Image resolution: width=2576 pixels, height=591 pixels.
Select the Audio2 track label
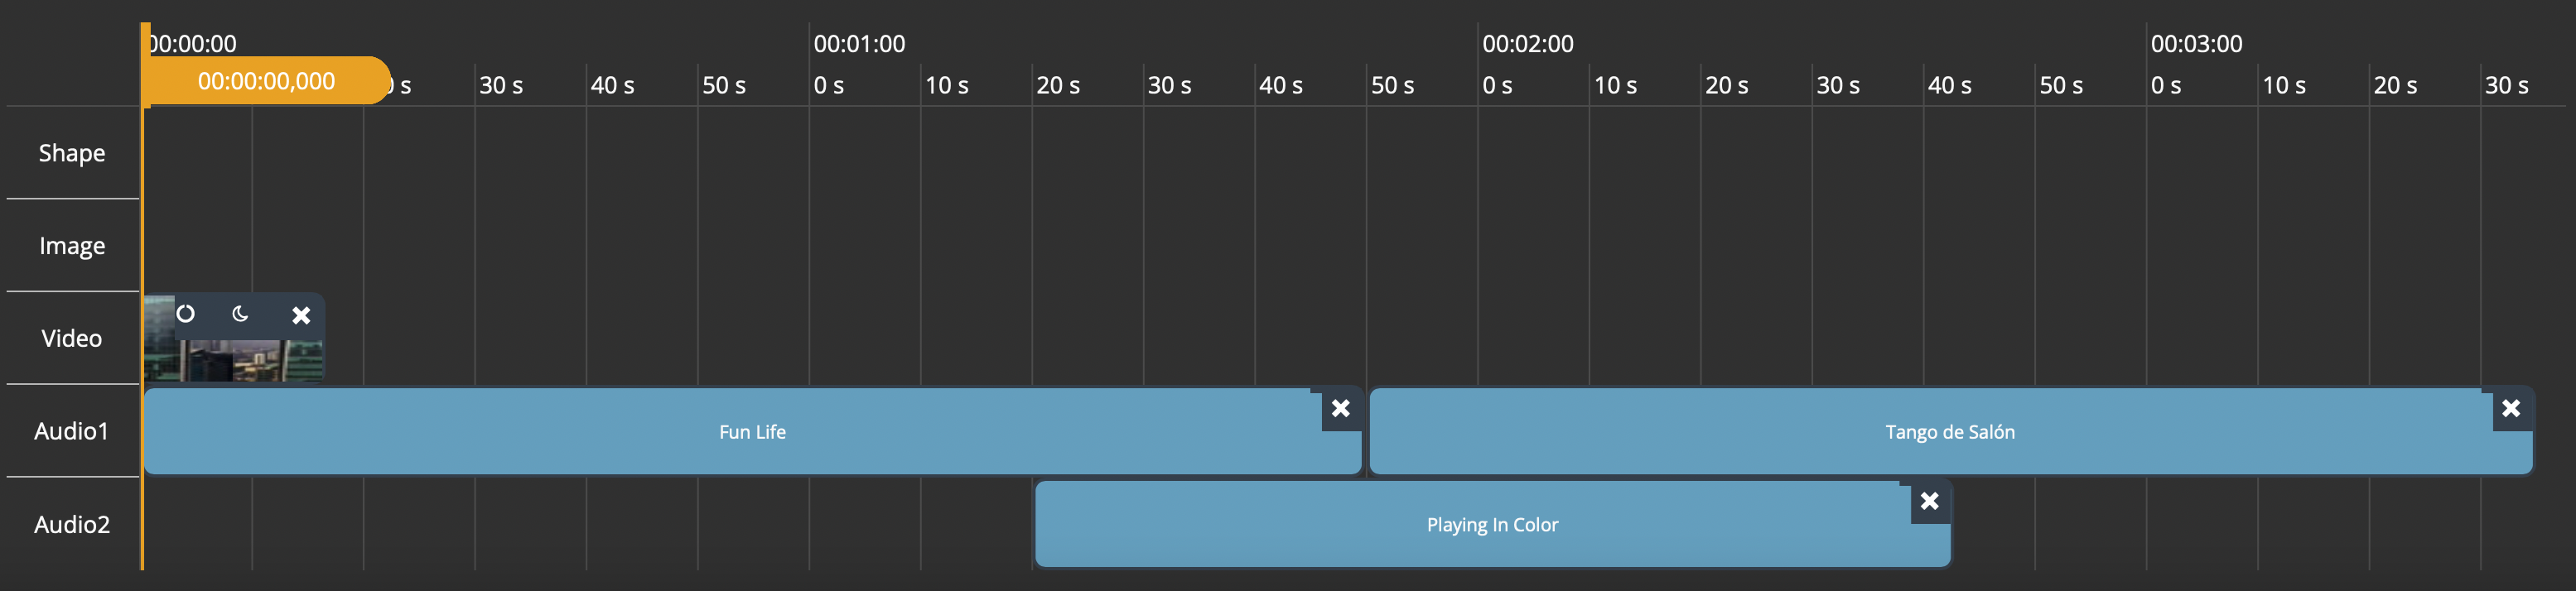point(72,524)
